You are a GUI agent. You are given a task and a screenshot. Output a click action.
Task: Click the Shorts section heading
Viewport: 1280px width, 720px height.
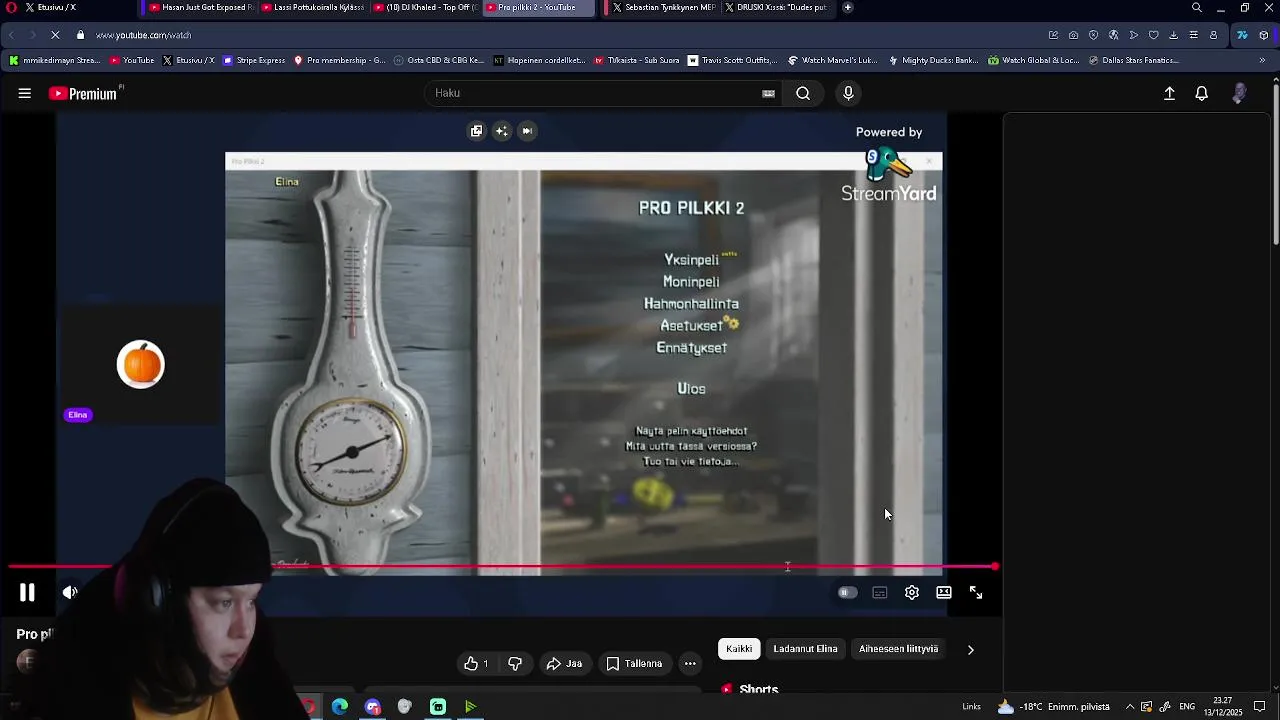758,689
